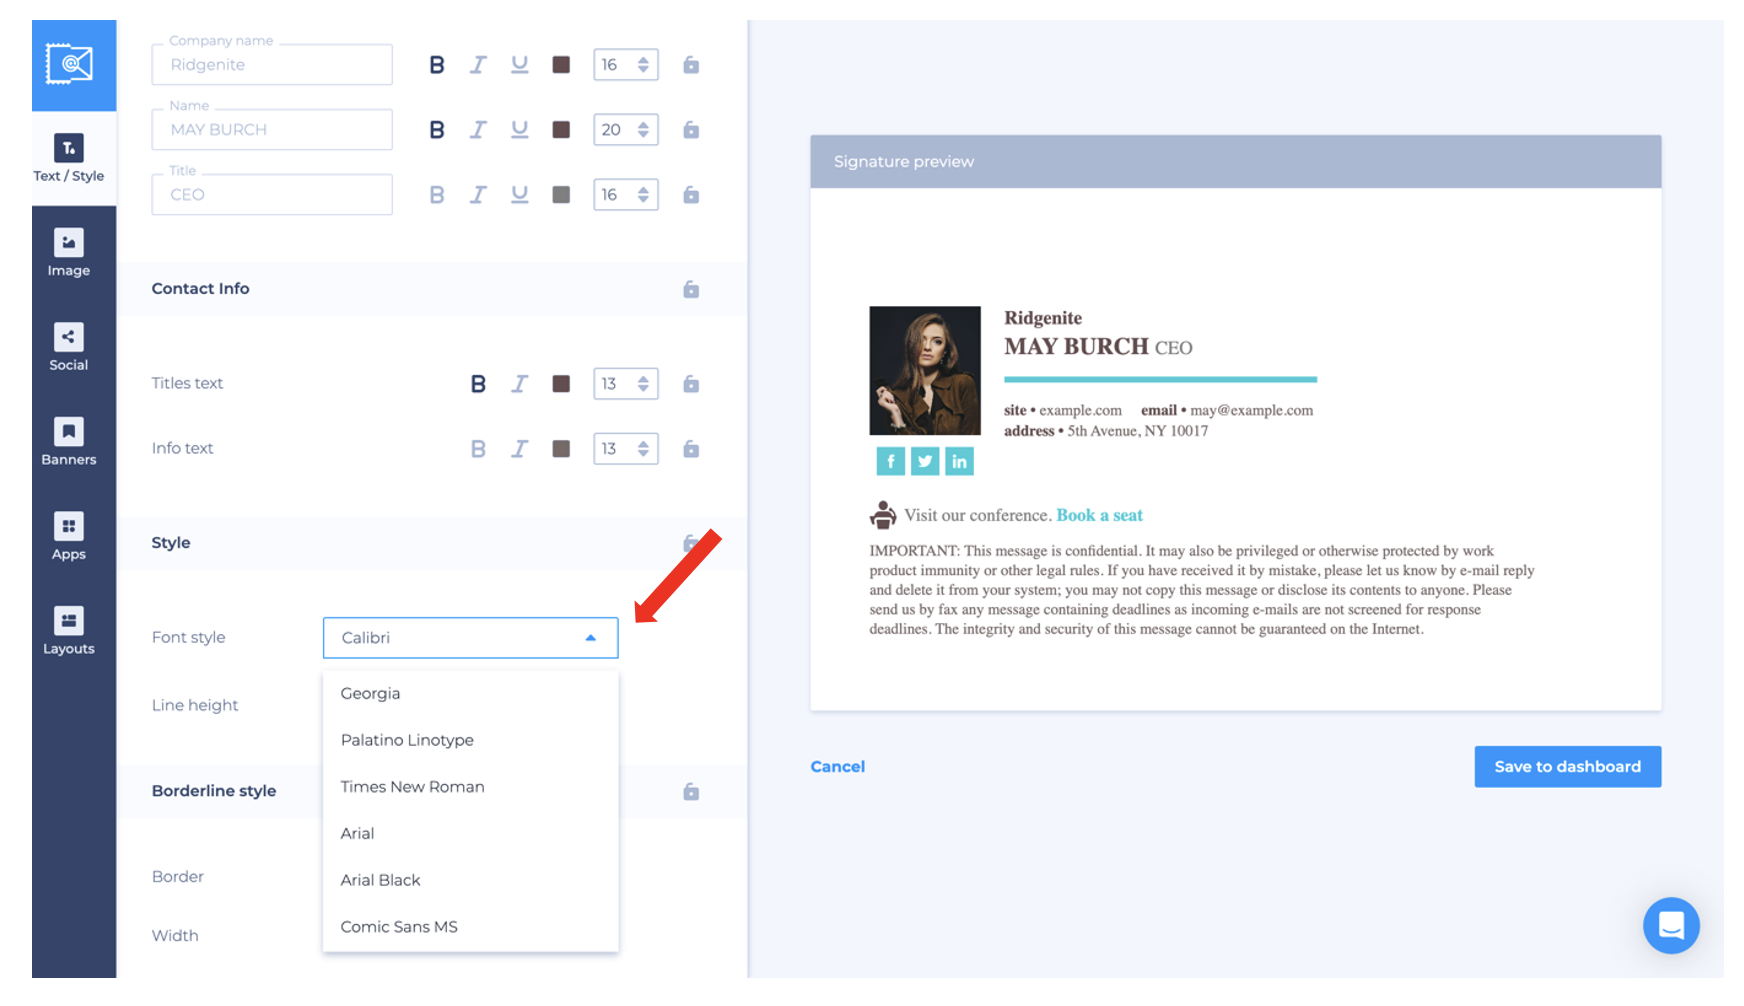This screenshot has width=1744, height=1006.
Task: Toggle italic formatting for the Title field
Action: (478, 194)
